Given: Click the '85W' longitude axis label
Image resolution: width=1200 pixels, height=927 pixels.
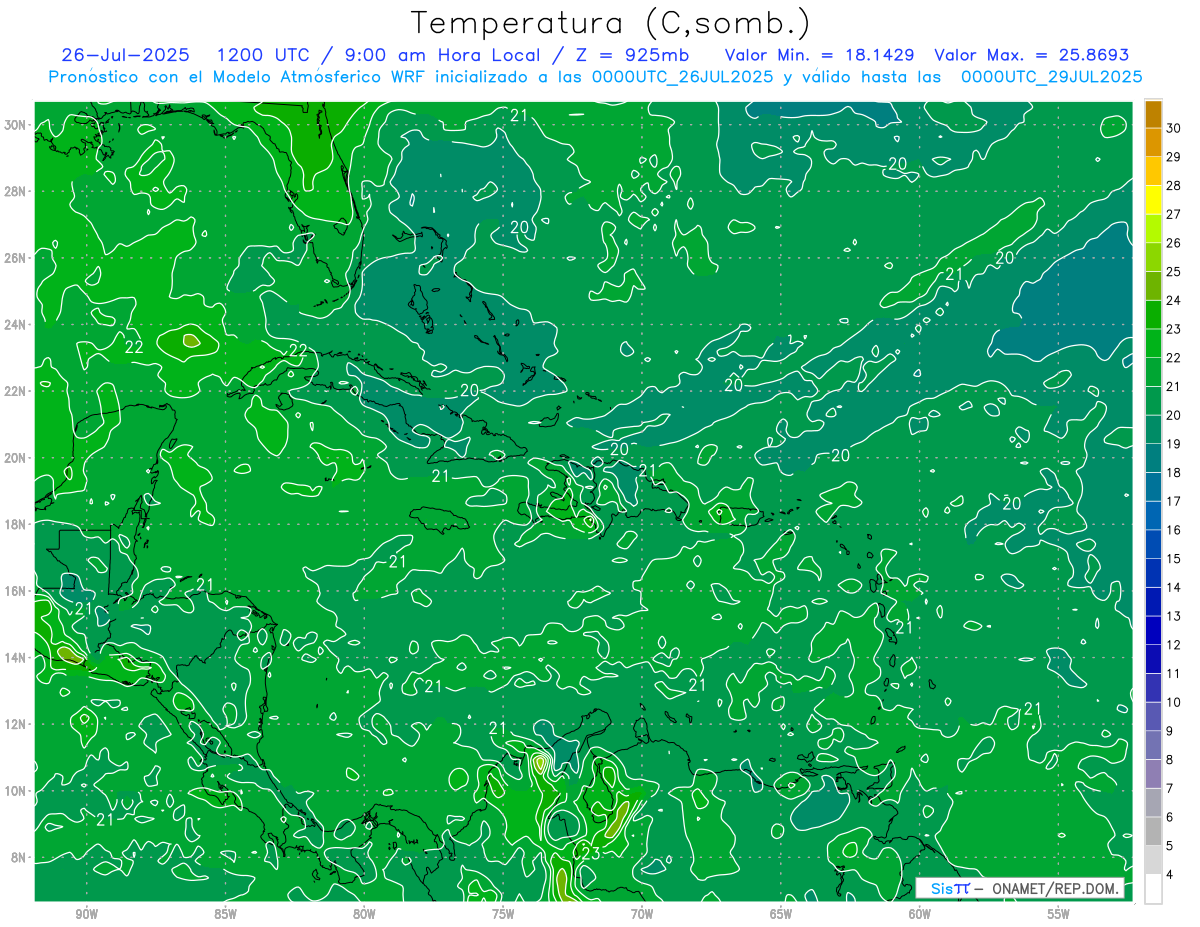Looking at the screenshot, I should [x=226, y=913].
